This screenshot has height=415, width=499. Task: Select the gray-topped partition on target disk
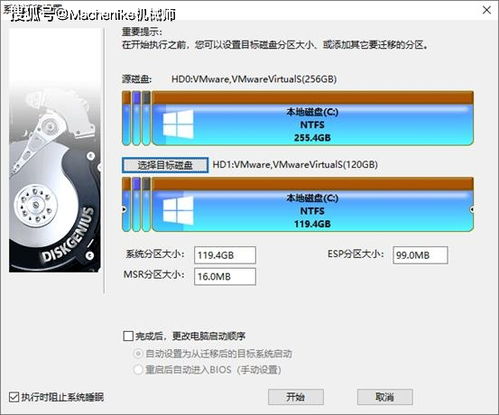[x=146, y=204]
